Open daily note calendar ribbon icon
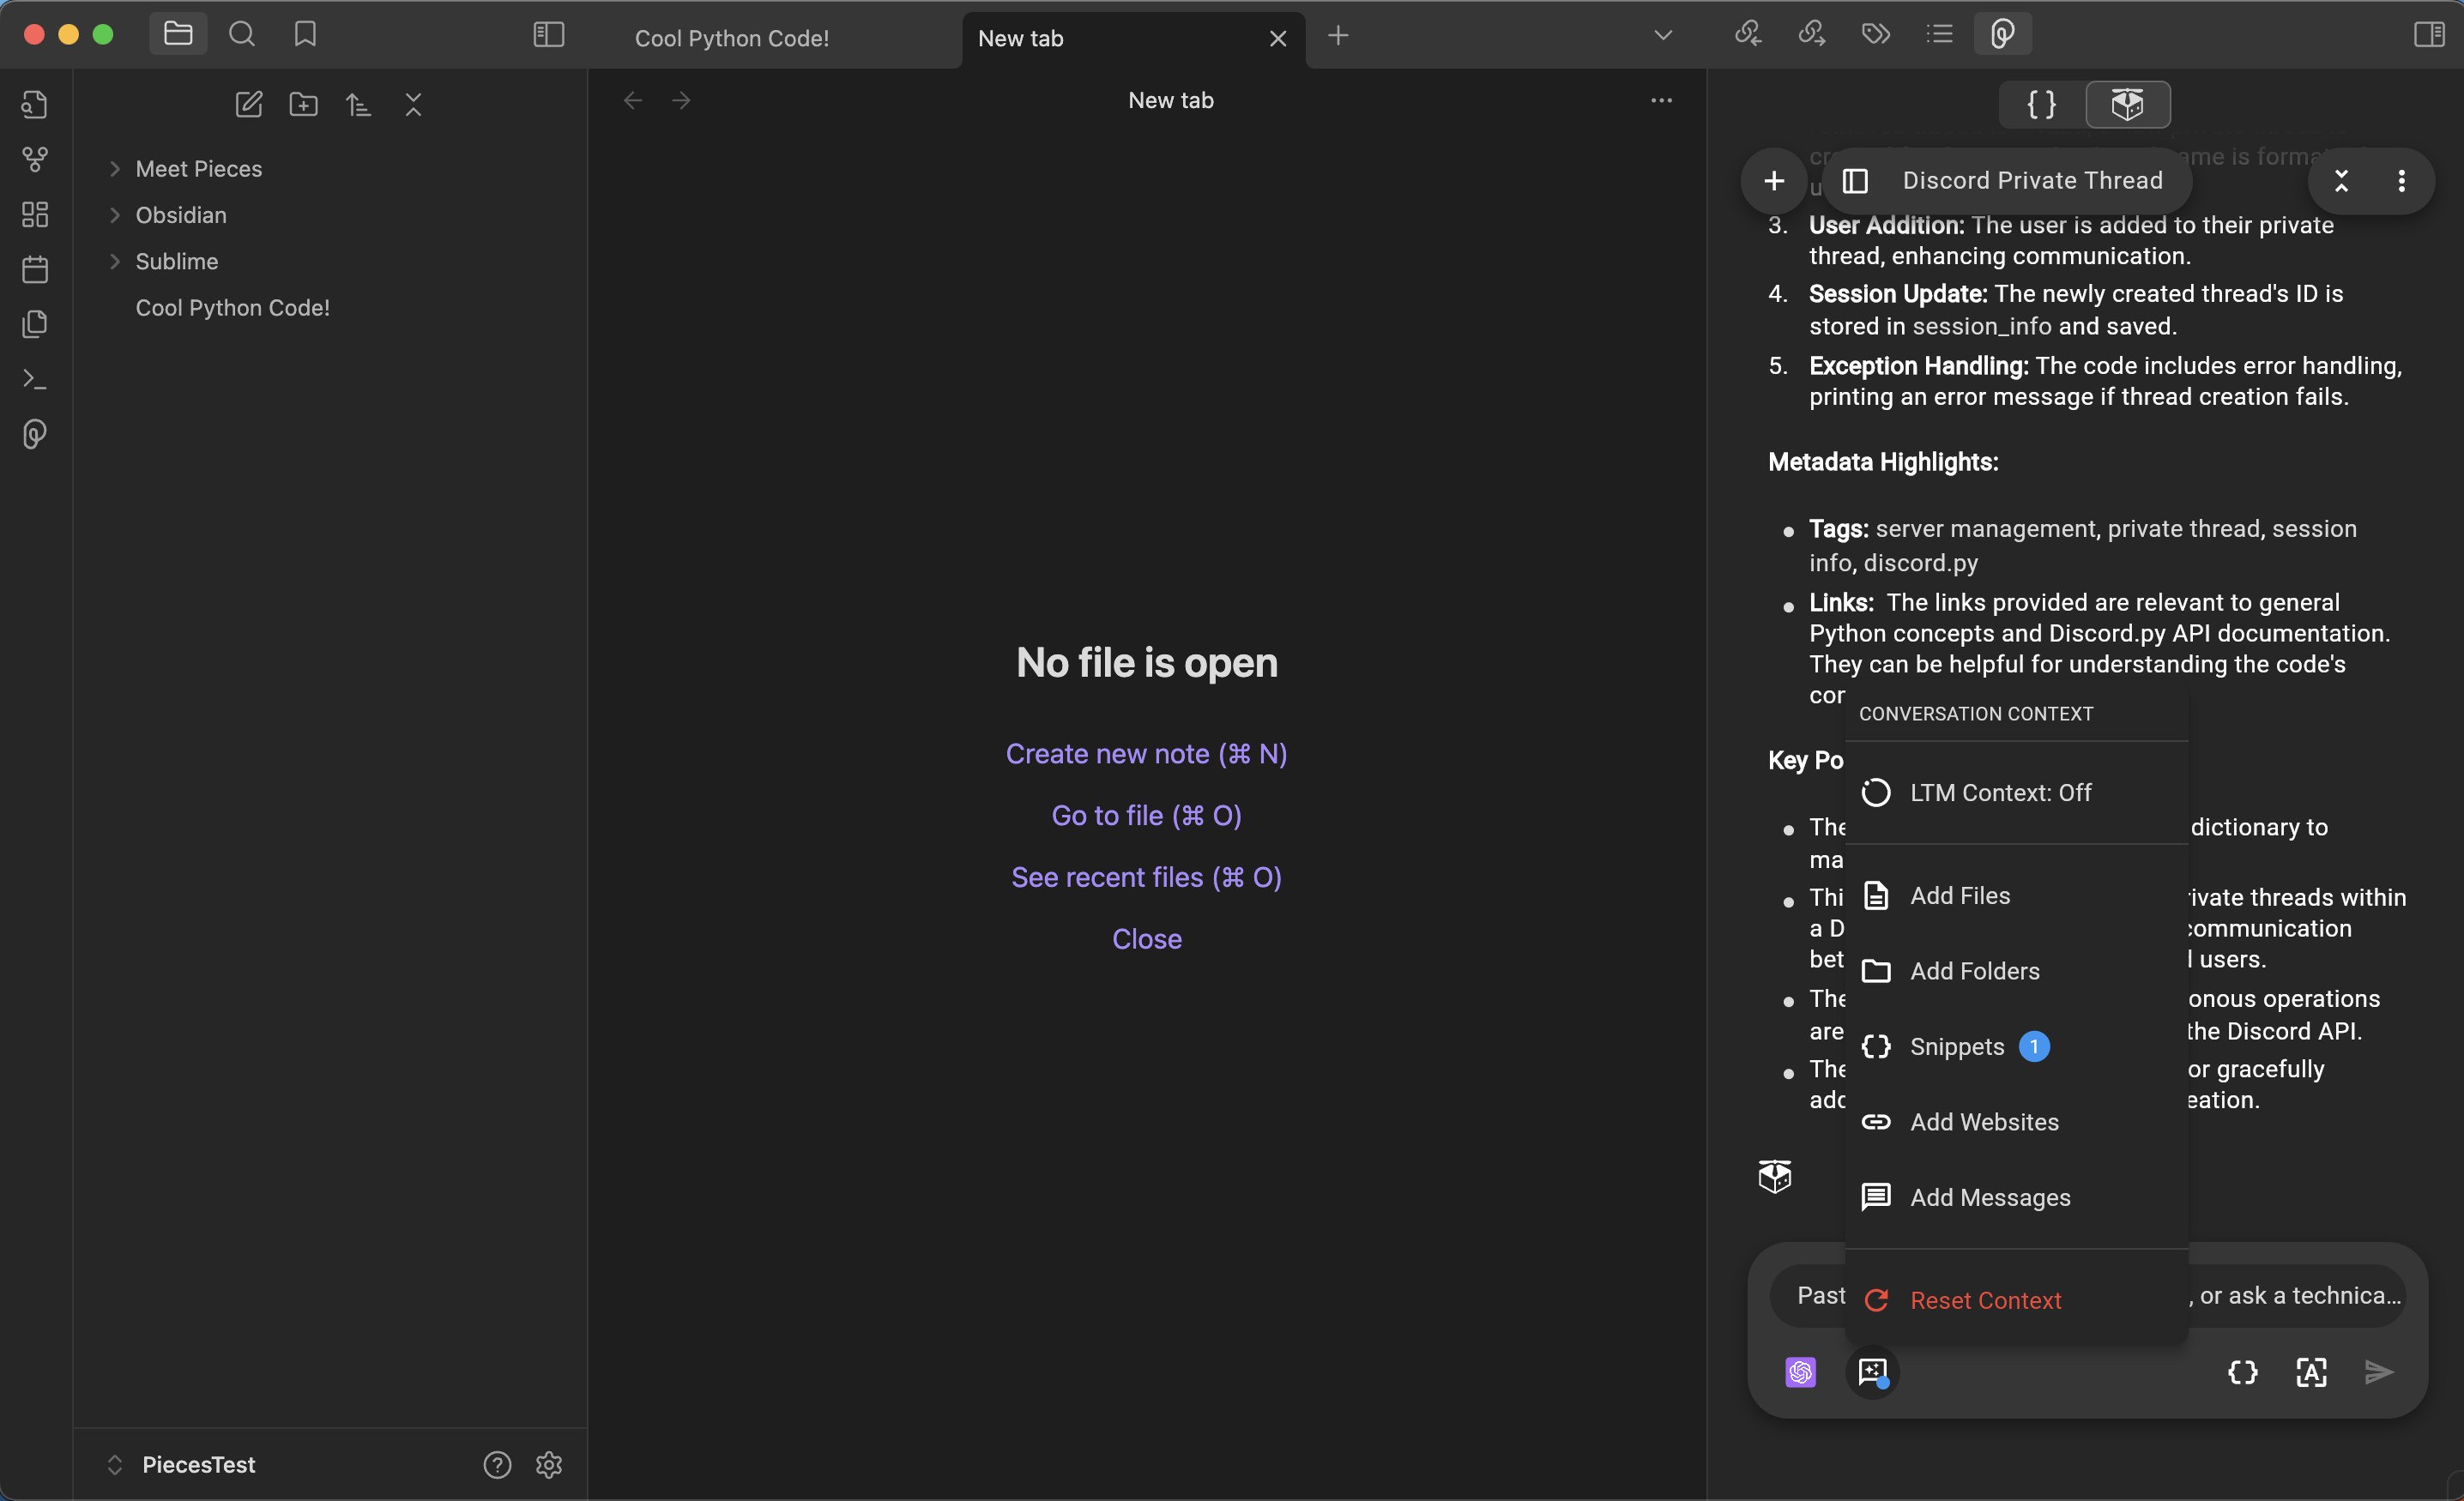This screenshot has height=1501, width=2464. point(35,269)
